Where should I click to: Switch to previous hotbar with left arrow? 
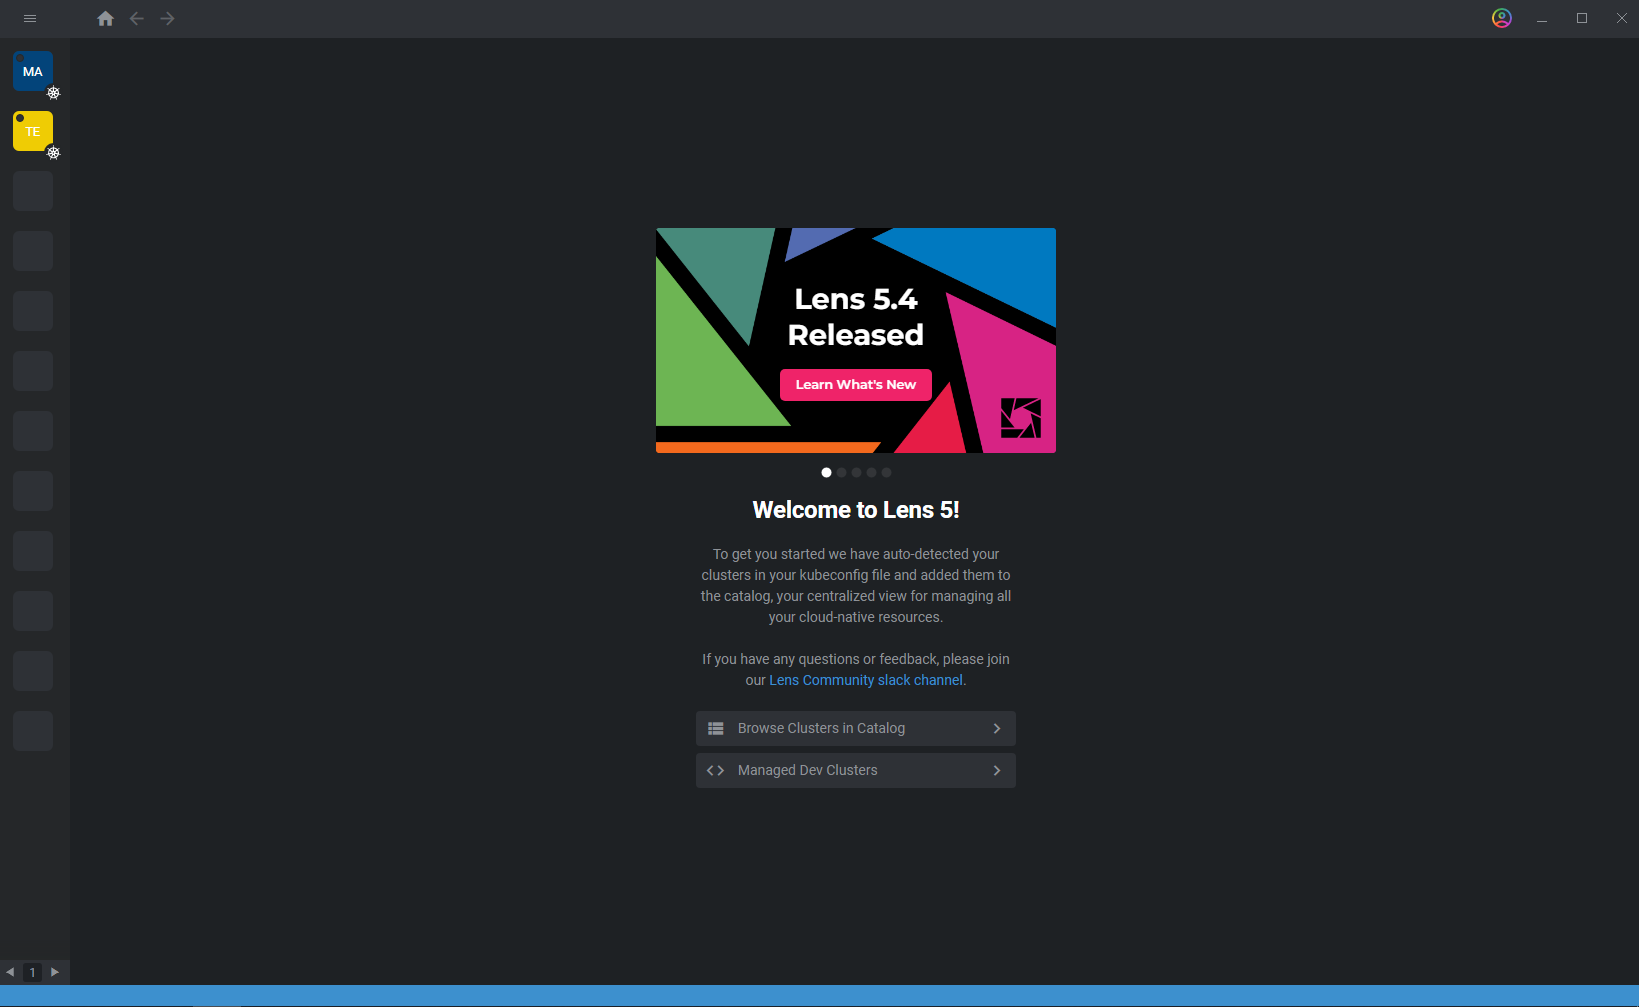(x=10, y=972)
